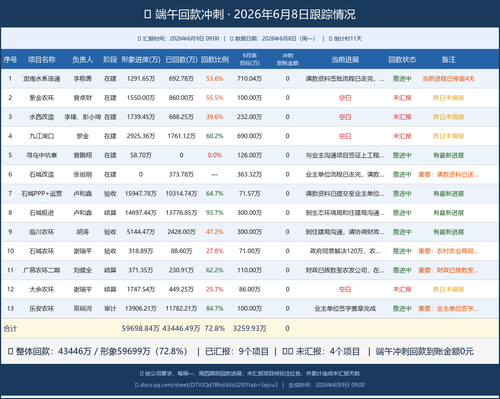Click the 710.04万 June target value
The image size is (500, 399).
coord(250,79)
